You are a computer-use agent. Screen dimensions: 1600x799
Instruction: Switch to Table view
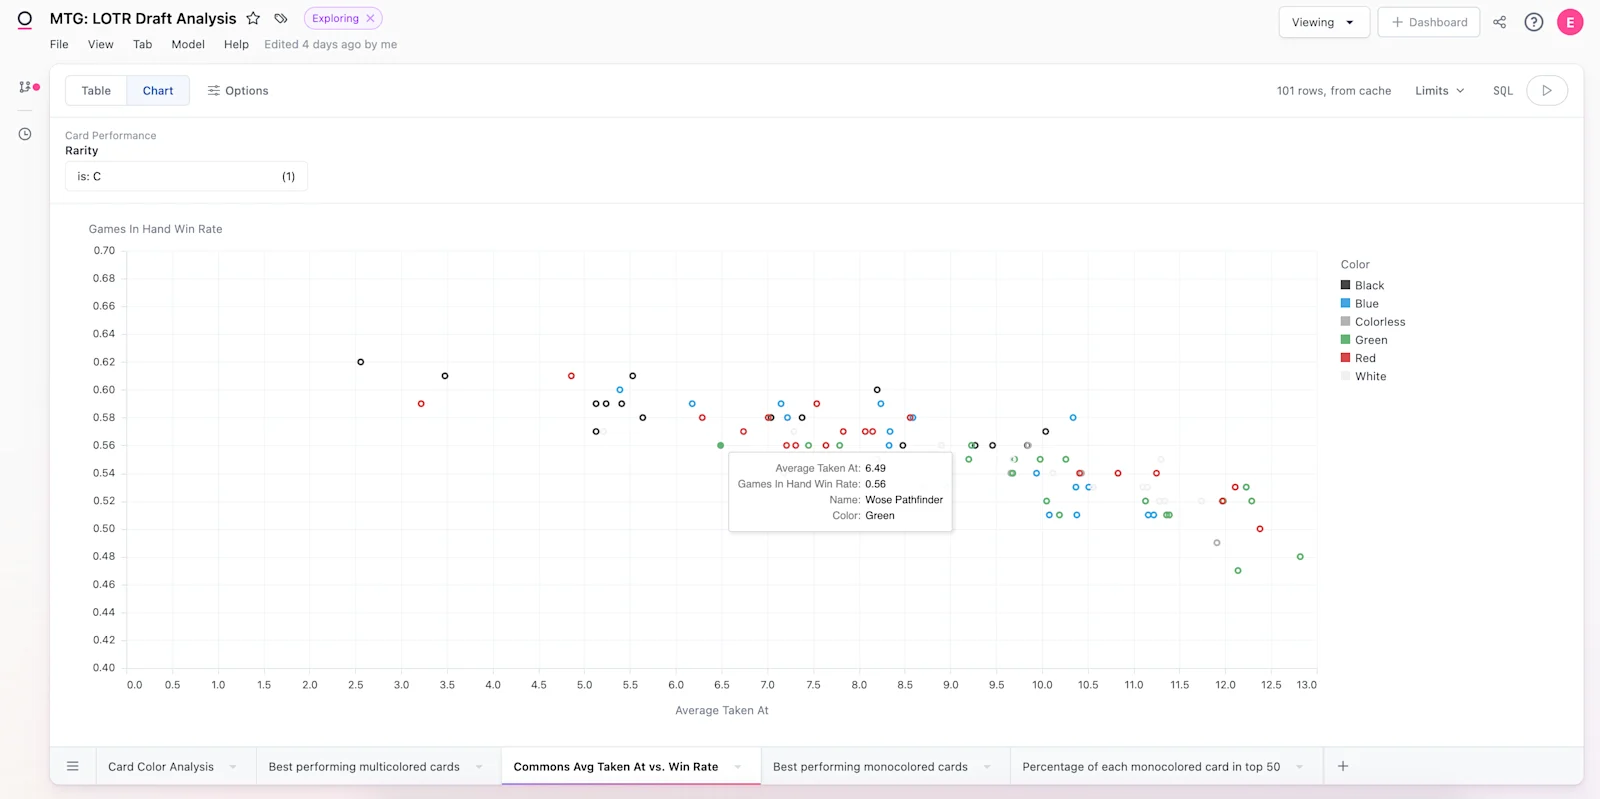click(96, 91)
